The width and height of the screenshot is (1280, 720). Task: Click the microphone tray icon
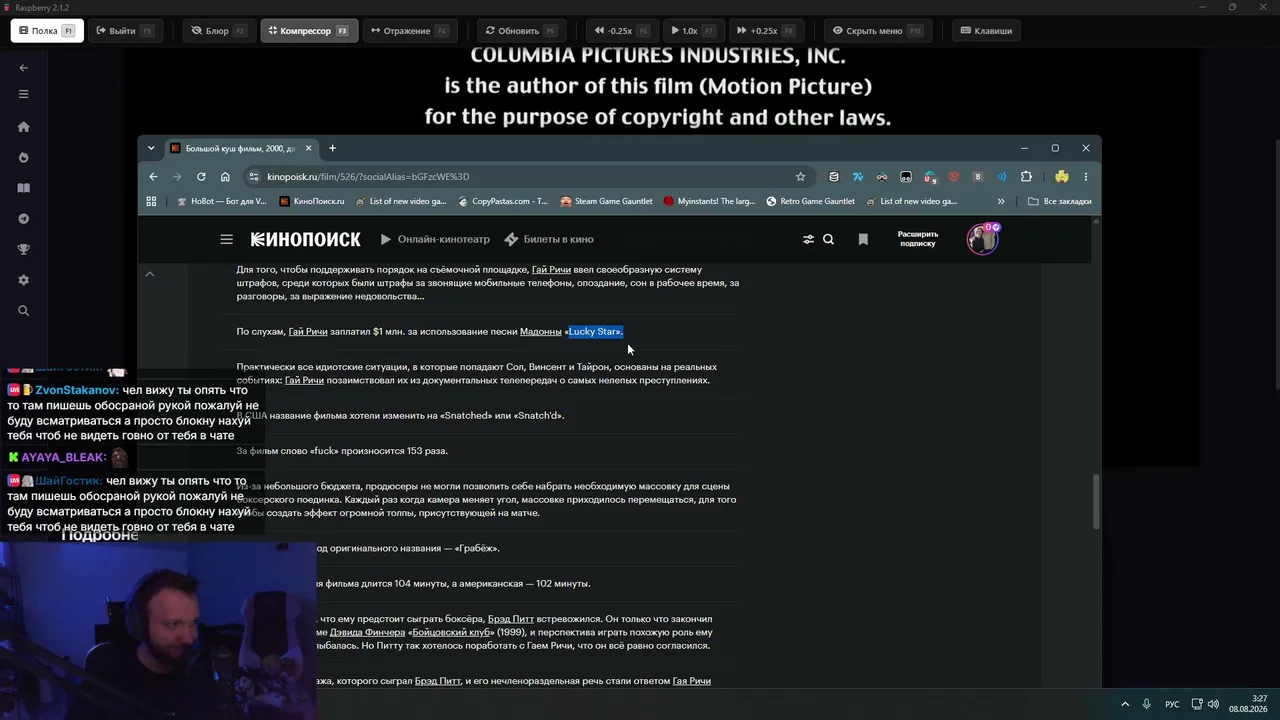[1147, 704]
